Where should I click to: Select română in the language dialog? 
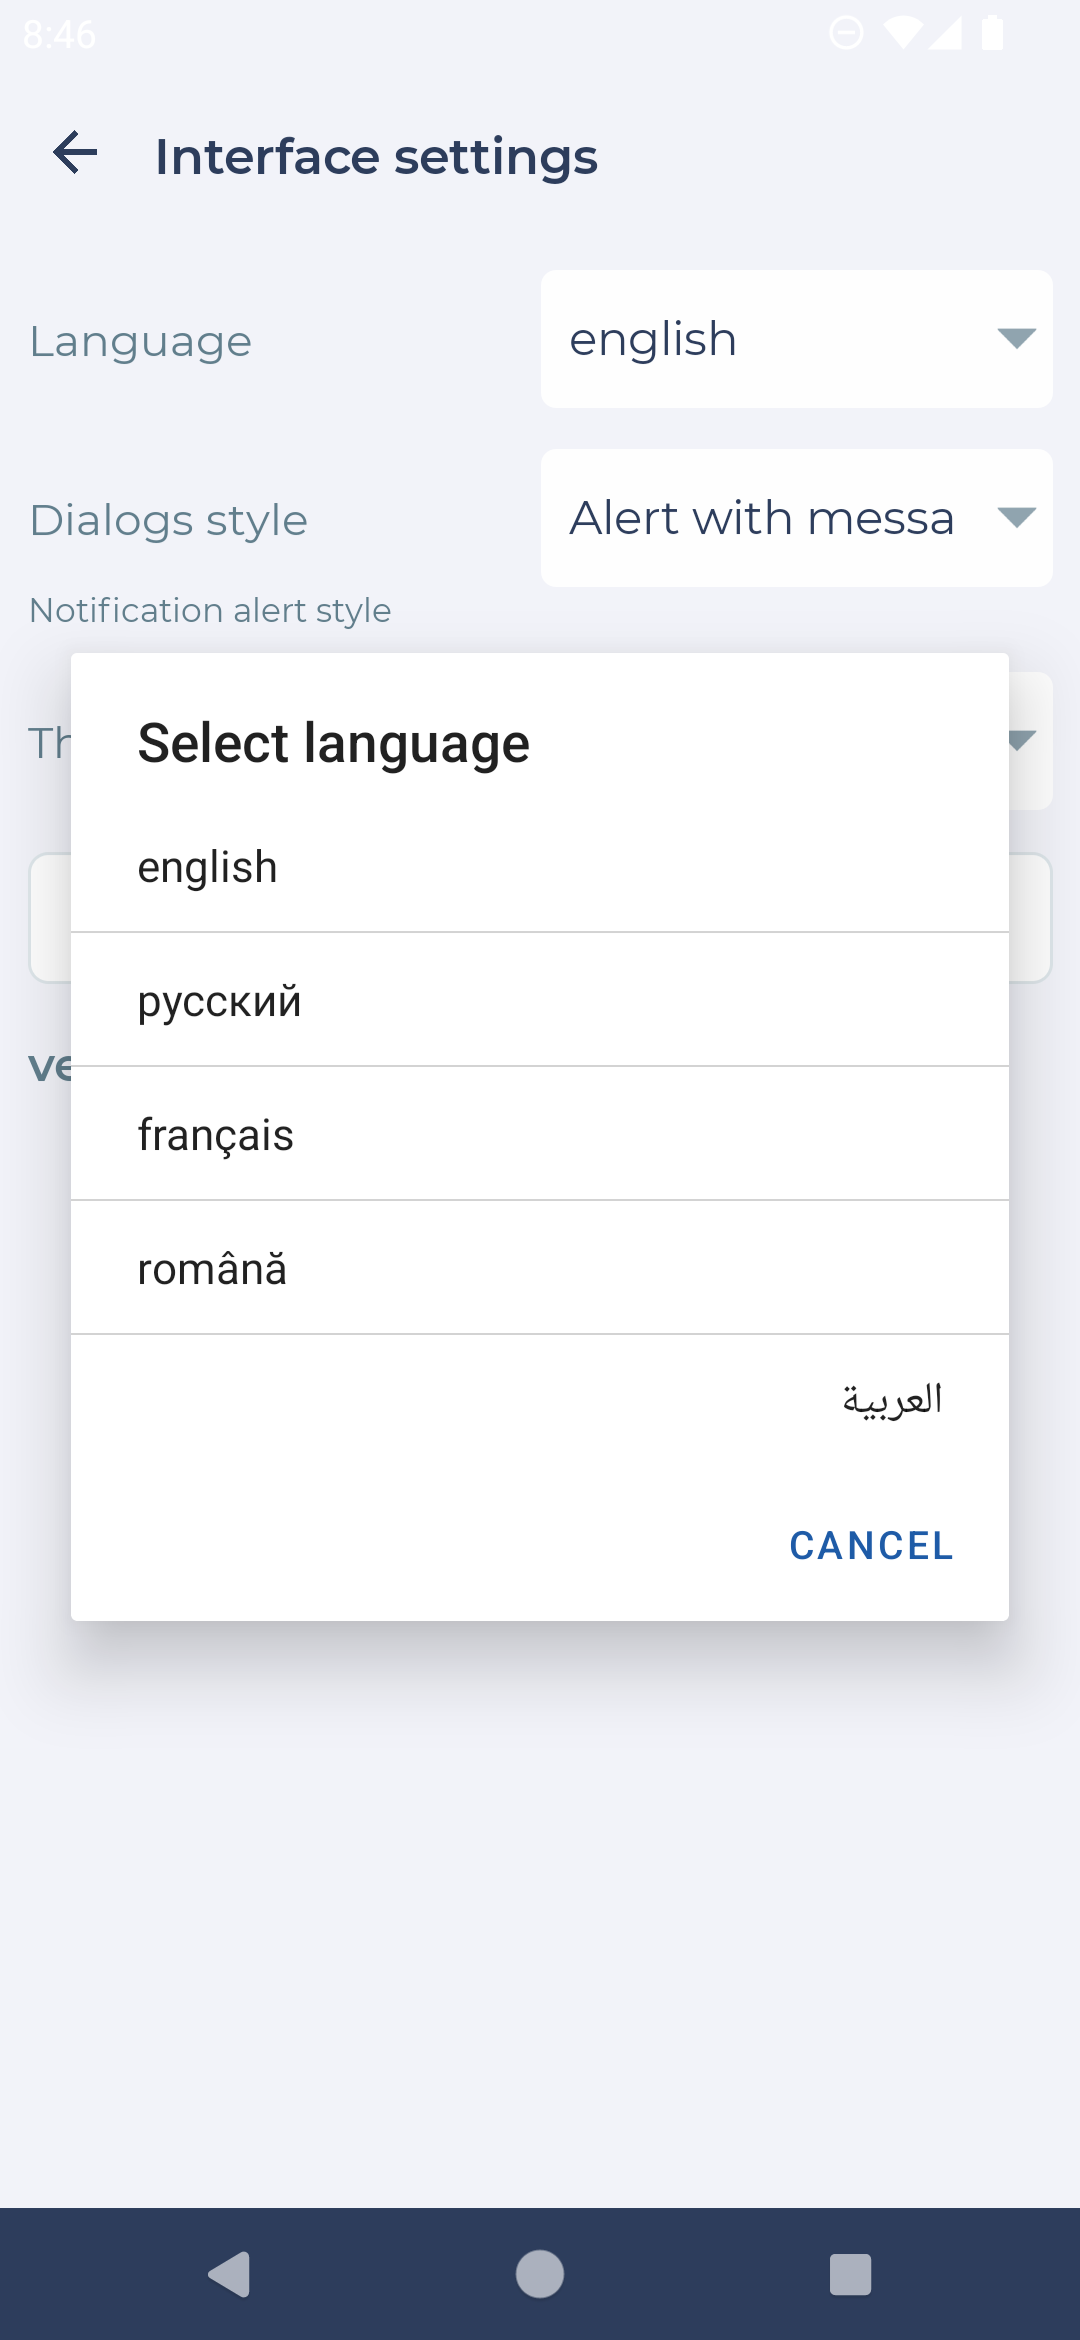click(540, 1268)
